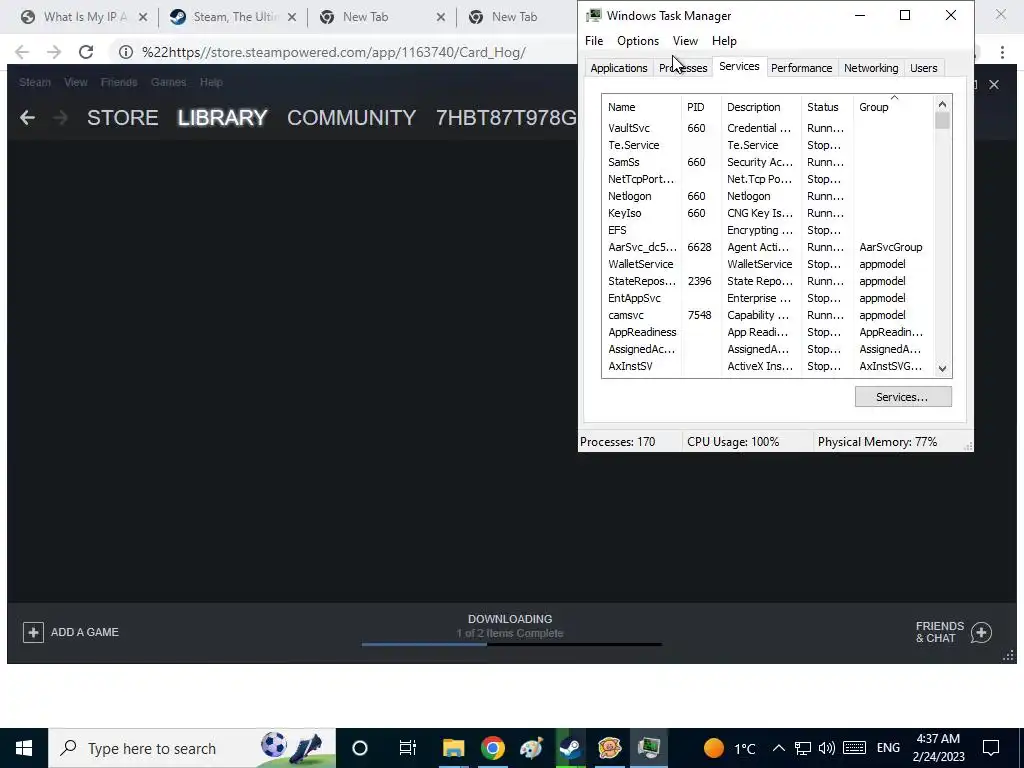This screenshot has width=1024, height=768.
Task: Sort services by Group column
Action: tap(894, 107)
